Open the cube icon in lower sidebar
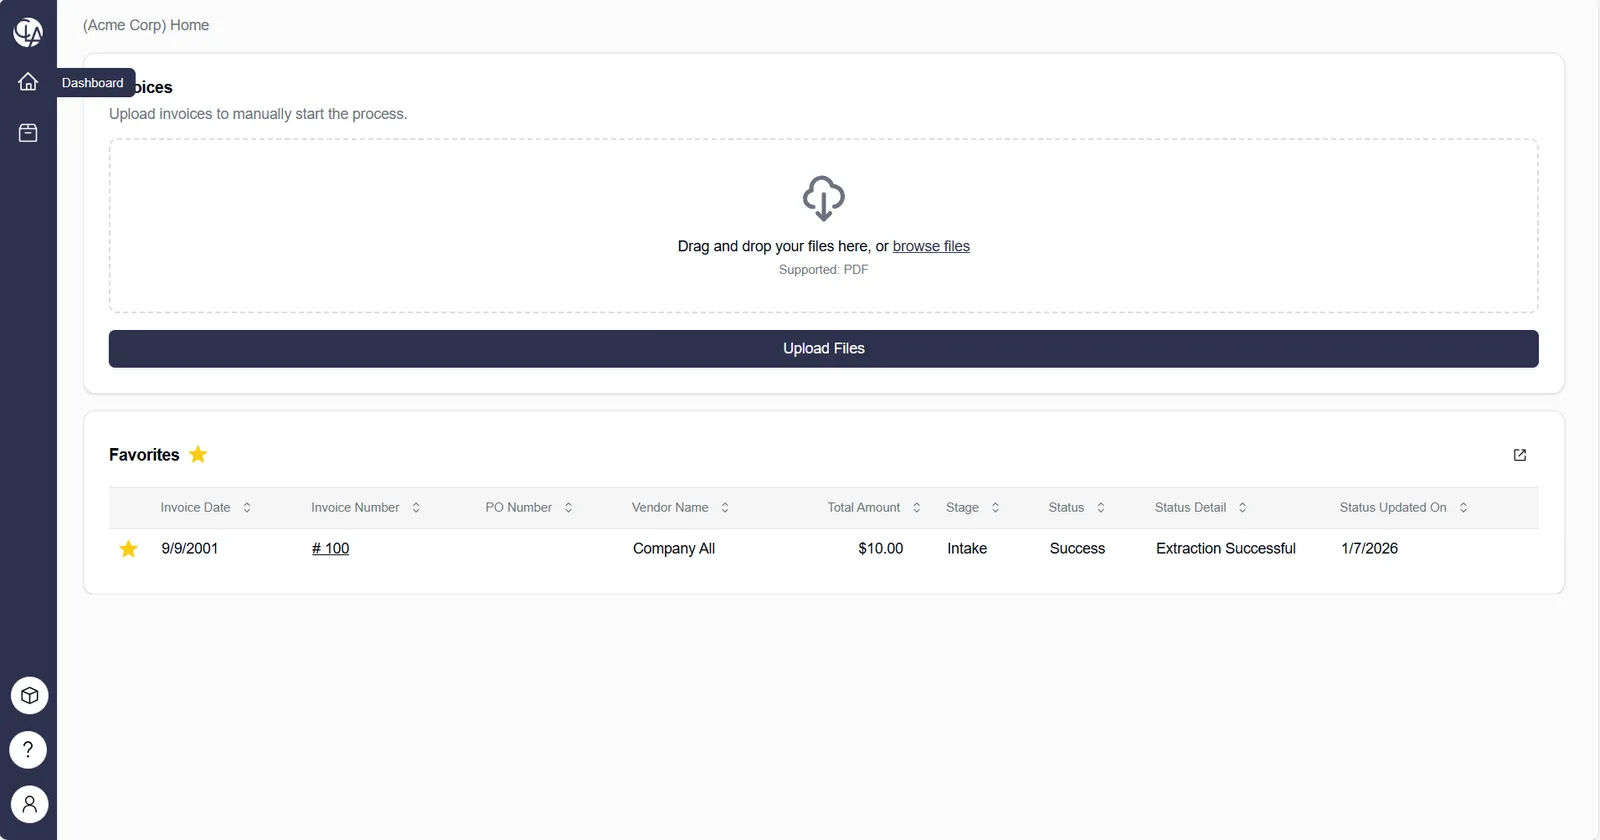 pos(29,695)
